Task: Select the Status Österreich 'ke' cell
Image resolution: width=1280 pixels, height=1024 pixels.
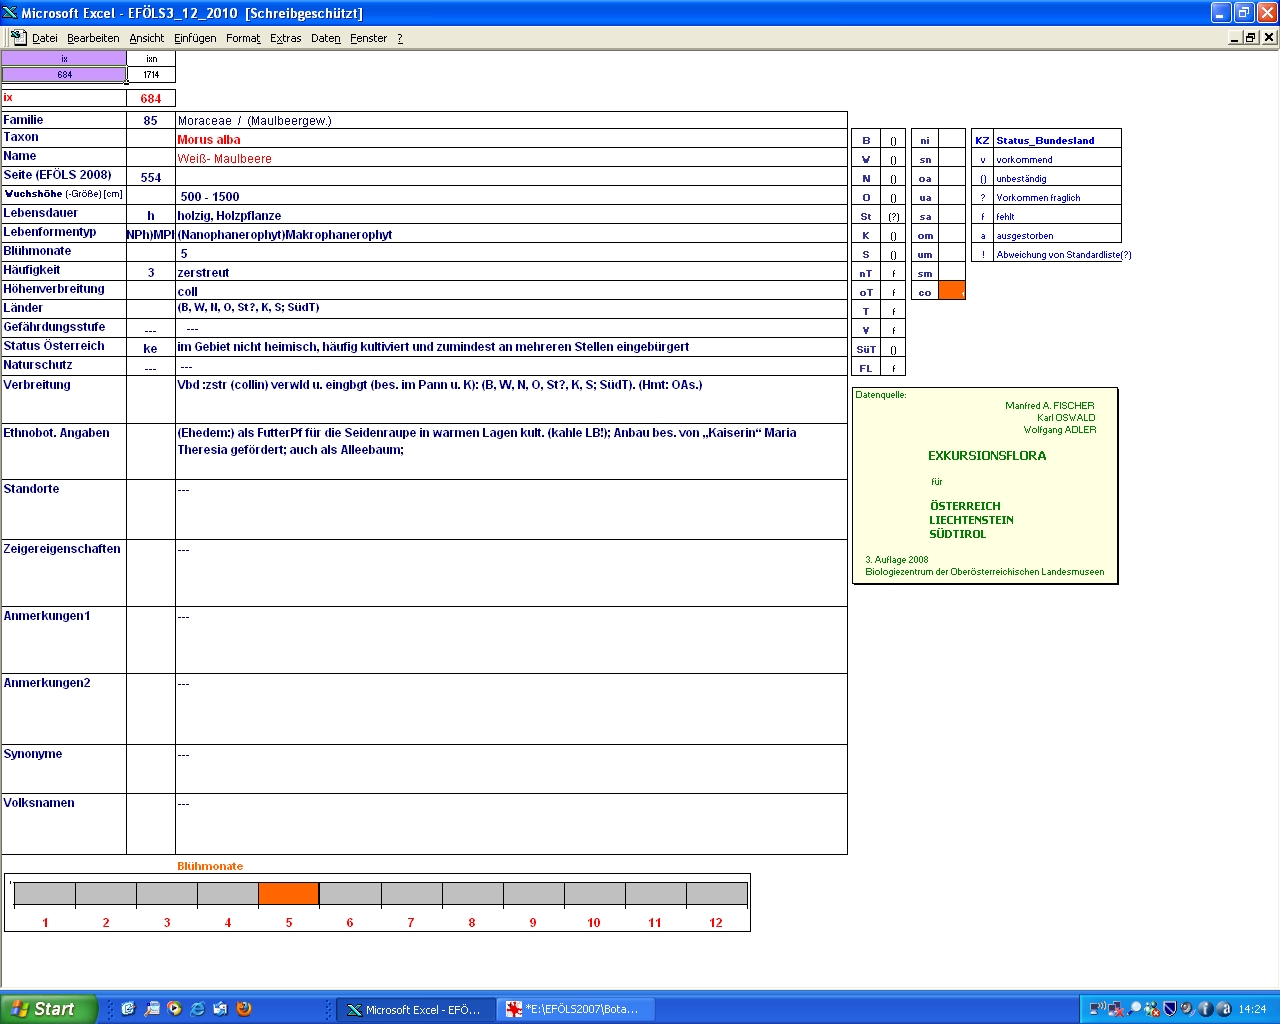Action: (151, 349)
